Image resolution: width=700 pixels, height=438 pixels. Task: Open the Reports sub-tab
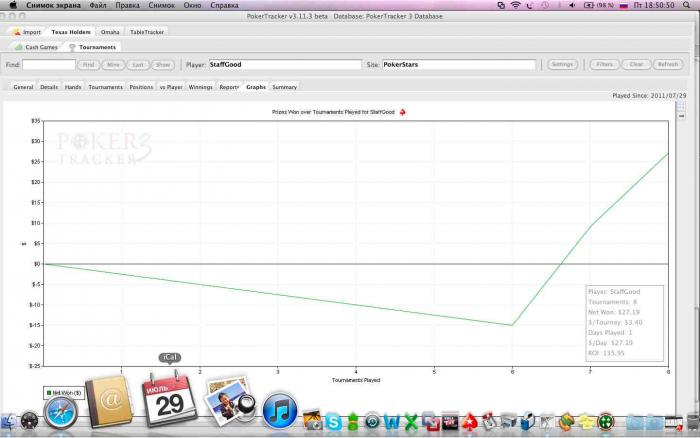(x=229, y=87)
